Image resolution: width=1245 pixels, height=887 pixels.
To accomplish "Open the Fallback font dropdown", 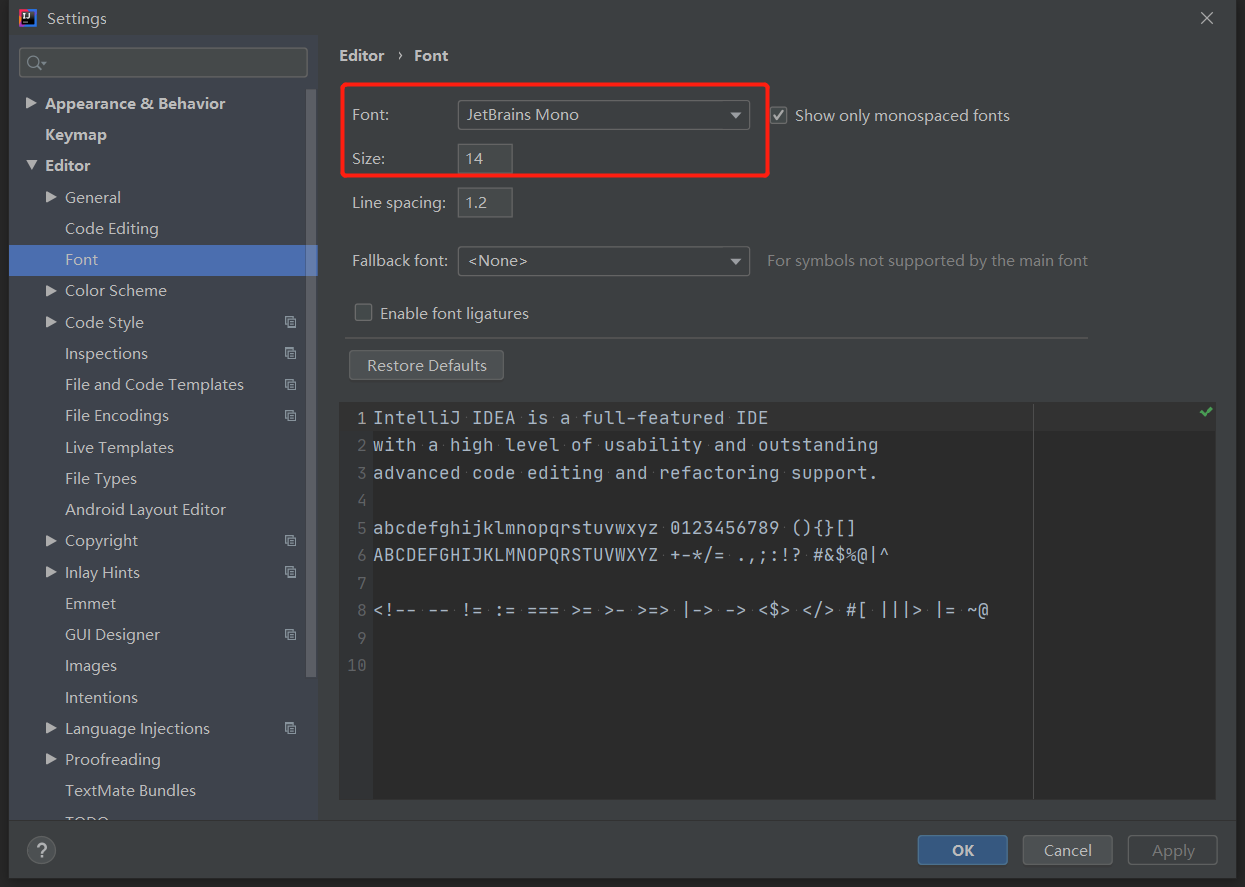I will (735, 261).
